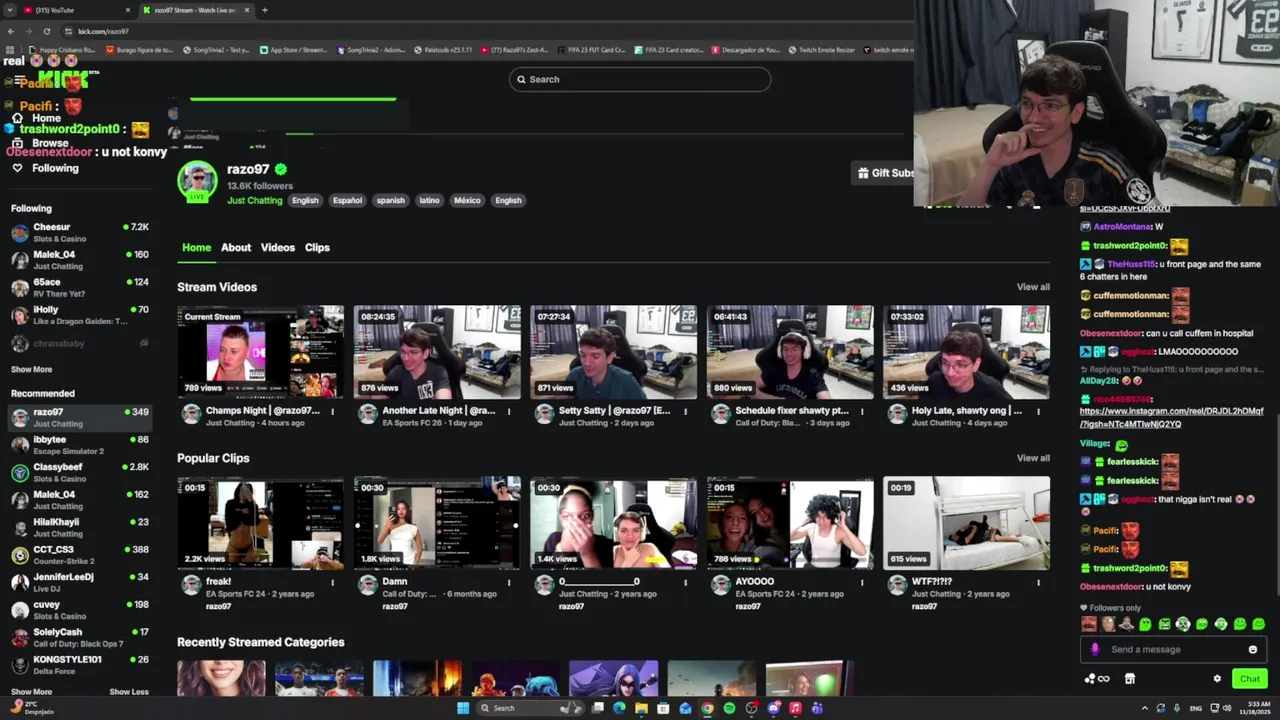Go back with the browser back arrow
Image resolution: width=1280 pixels, height=720 pixels.
point(10,31)
